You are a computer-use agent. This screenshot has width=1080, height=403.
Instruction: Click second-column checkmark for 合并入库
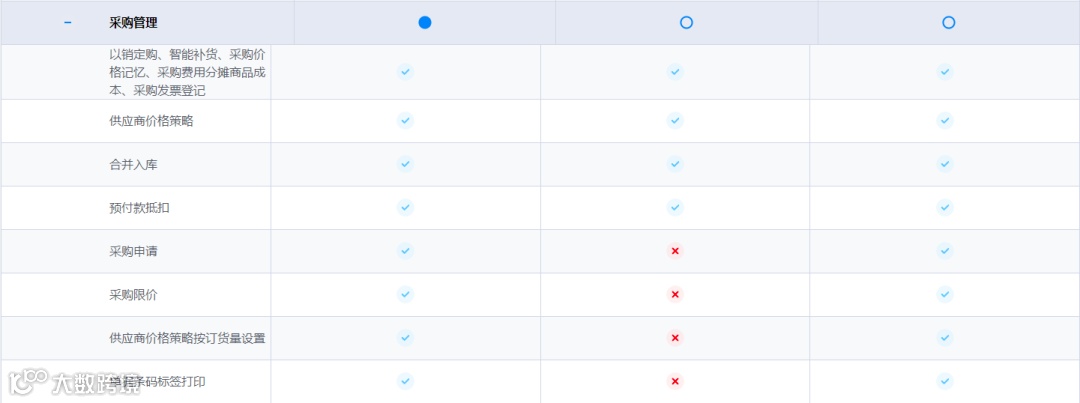click(x=675, y=164)
